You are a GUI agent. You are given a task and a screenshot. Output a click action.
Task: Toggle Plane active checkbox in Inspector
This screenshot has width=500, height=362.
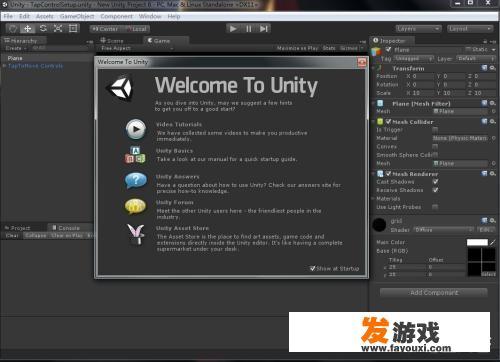coord(388,49)
